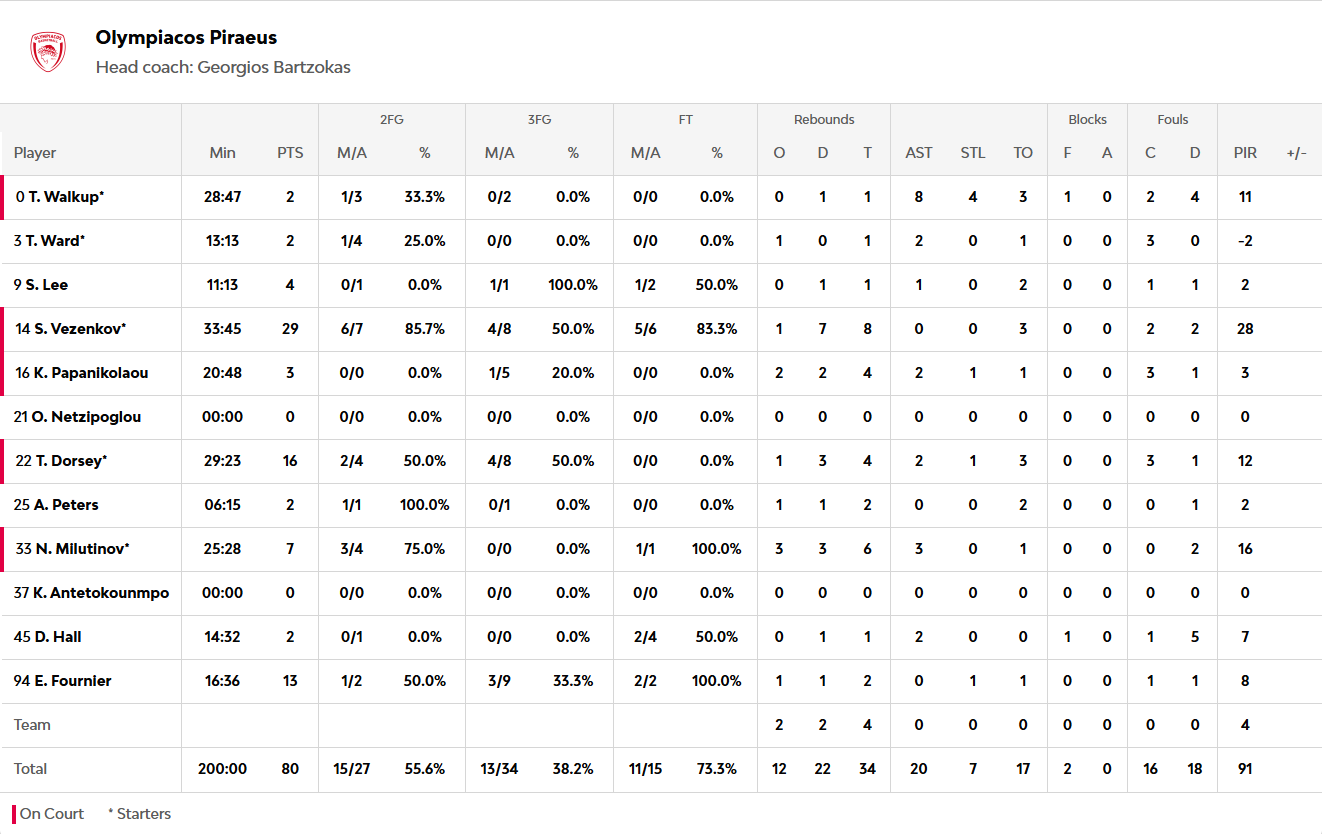1322x834 pixels.
Task: Sort by the +/- column header
Action: (x=1296, y=153)
